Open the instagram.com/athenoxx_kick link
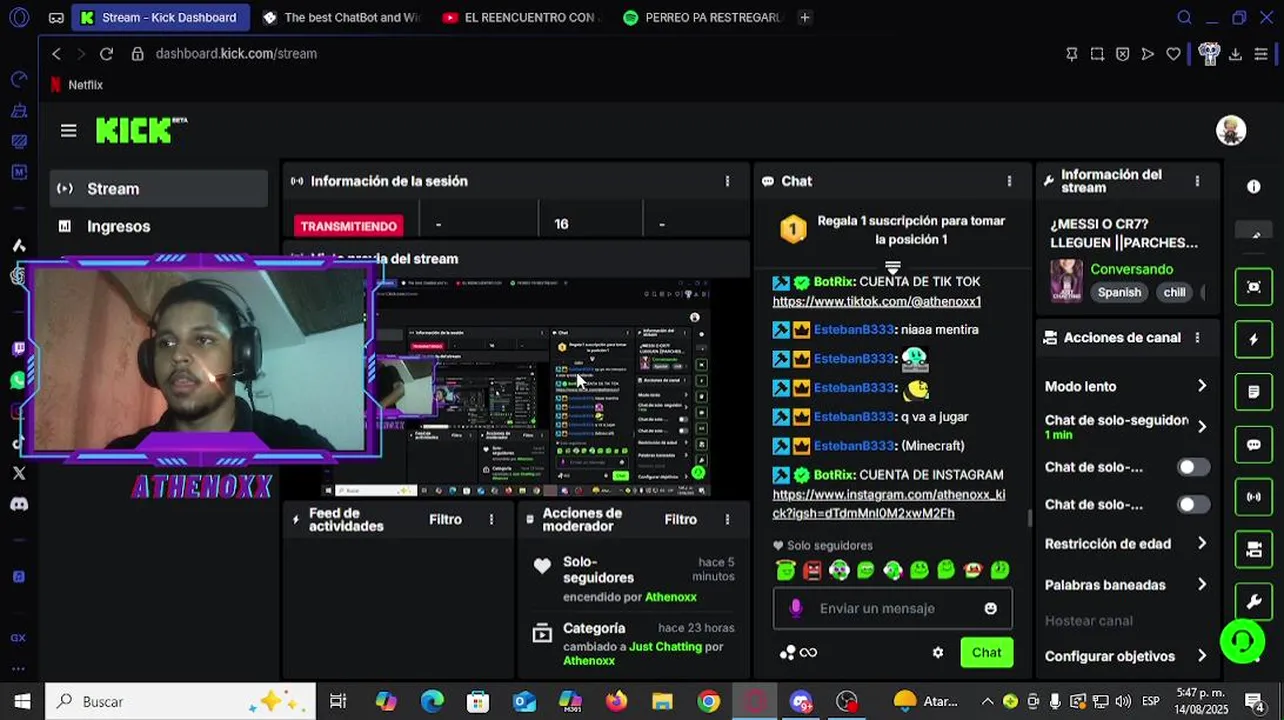The height and width of the screenshot is (720, 1284). 888,504
